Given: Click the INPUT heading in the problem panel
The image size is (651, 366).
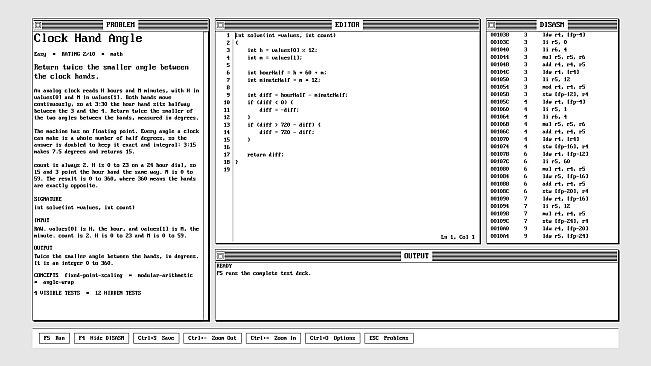Looking at the screenshot, I should [42, 220].
